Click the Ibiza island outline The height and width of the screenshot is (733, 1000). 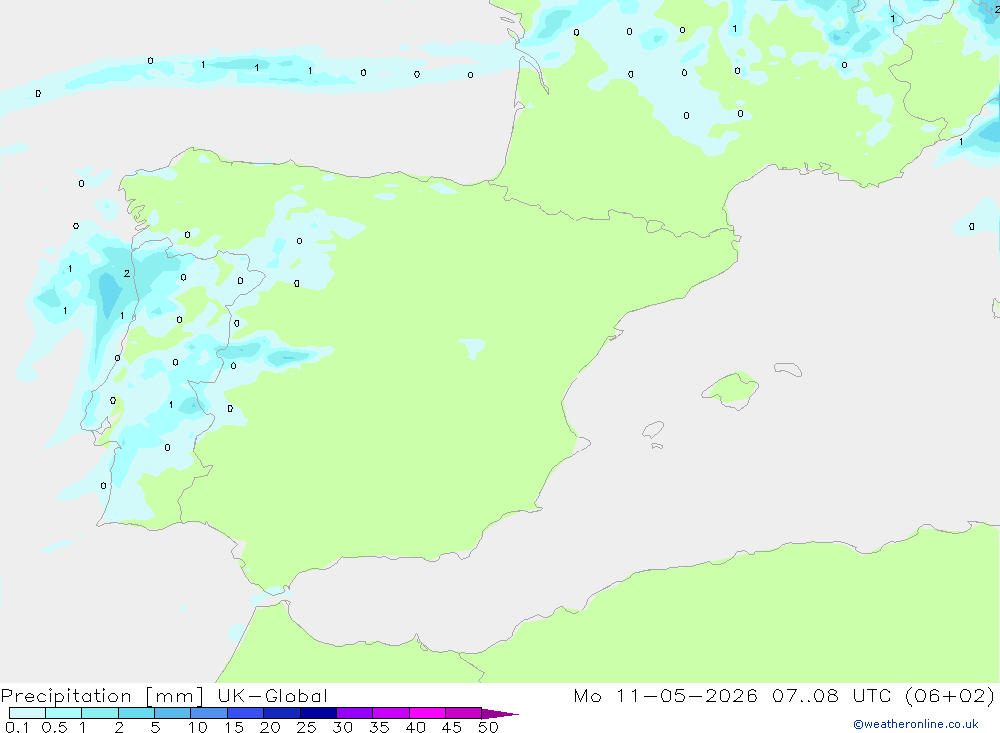[652, 430]
